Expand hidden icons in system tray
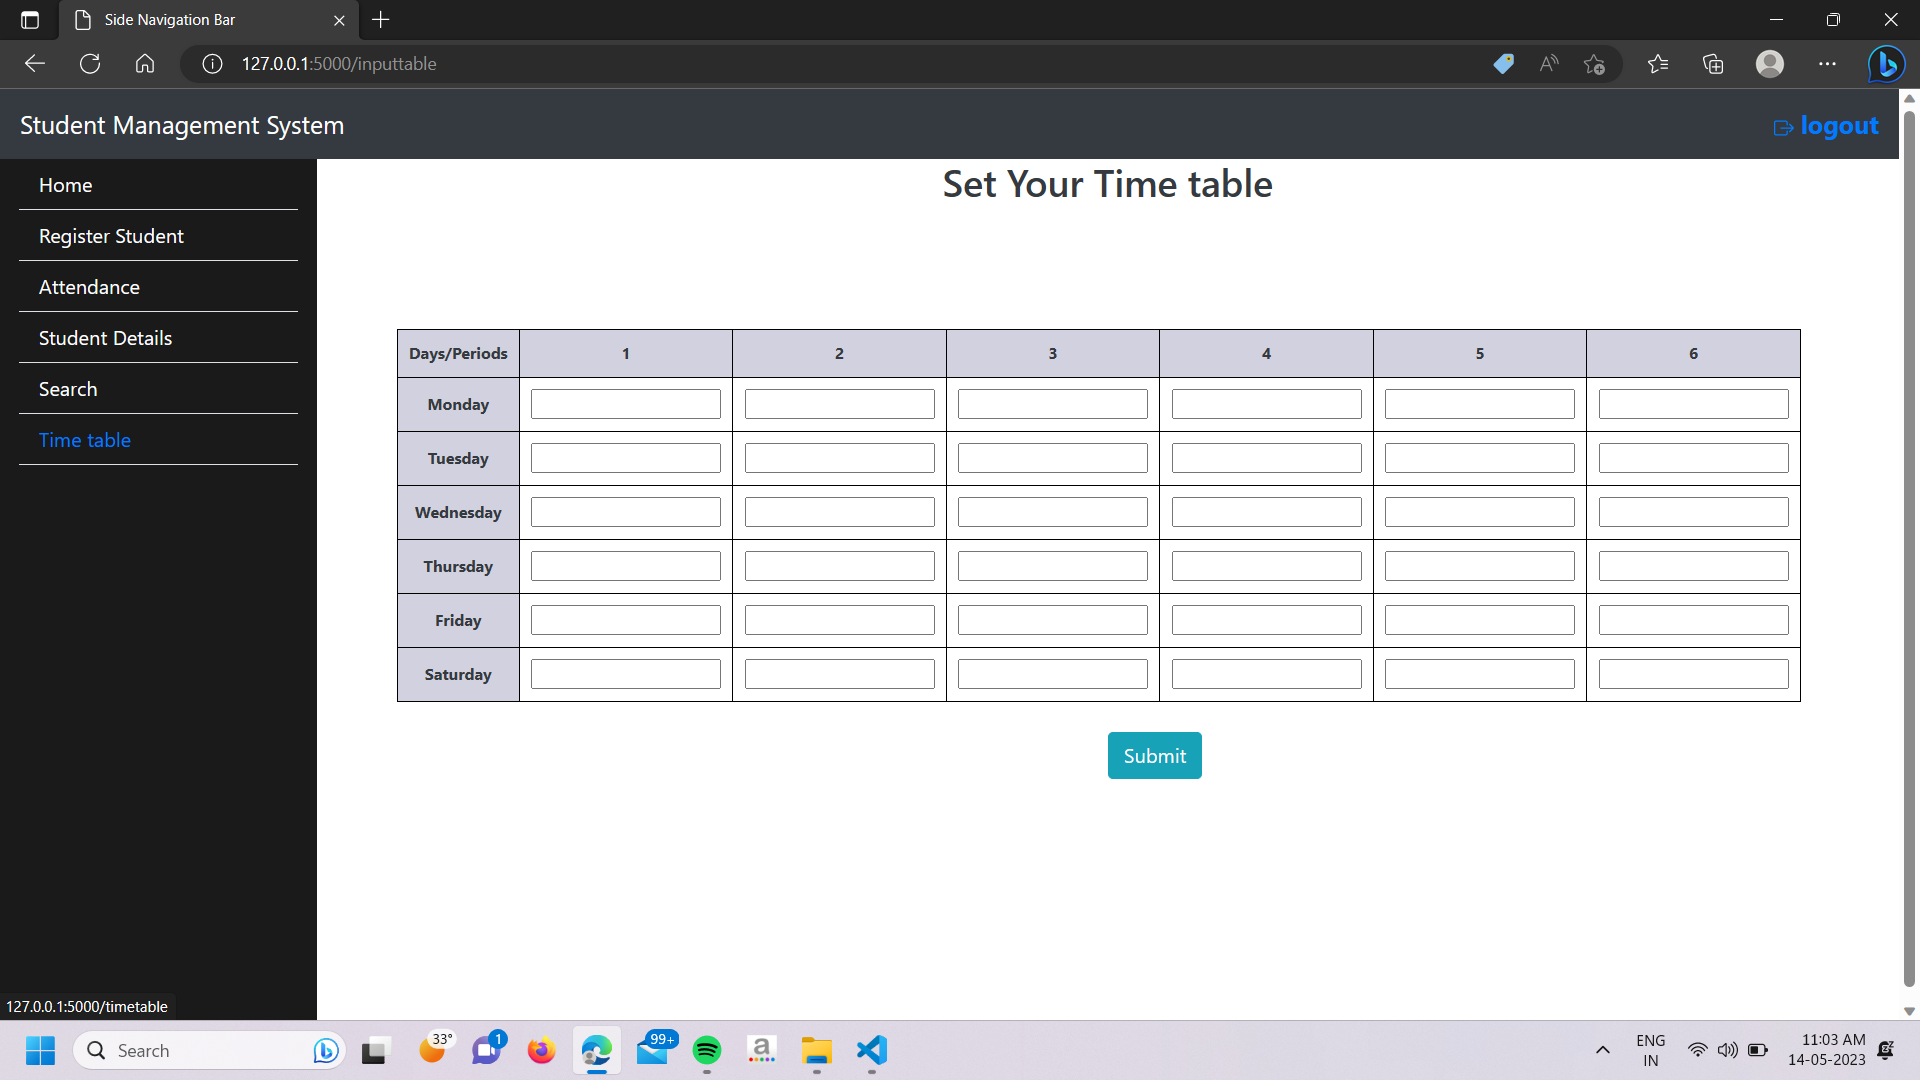The height and width of the screenshot is (1080, 1920). click(x=1602, y=1050)
